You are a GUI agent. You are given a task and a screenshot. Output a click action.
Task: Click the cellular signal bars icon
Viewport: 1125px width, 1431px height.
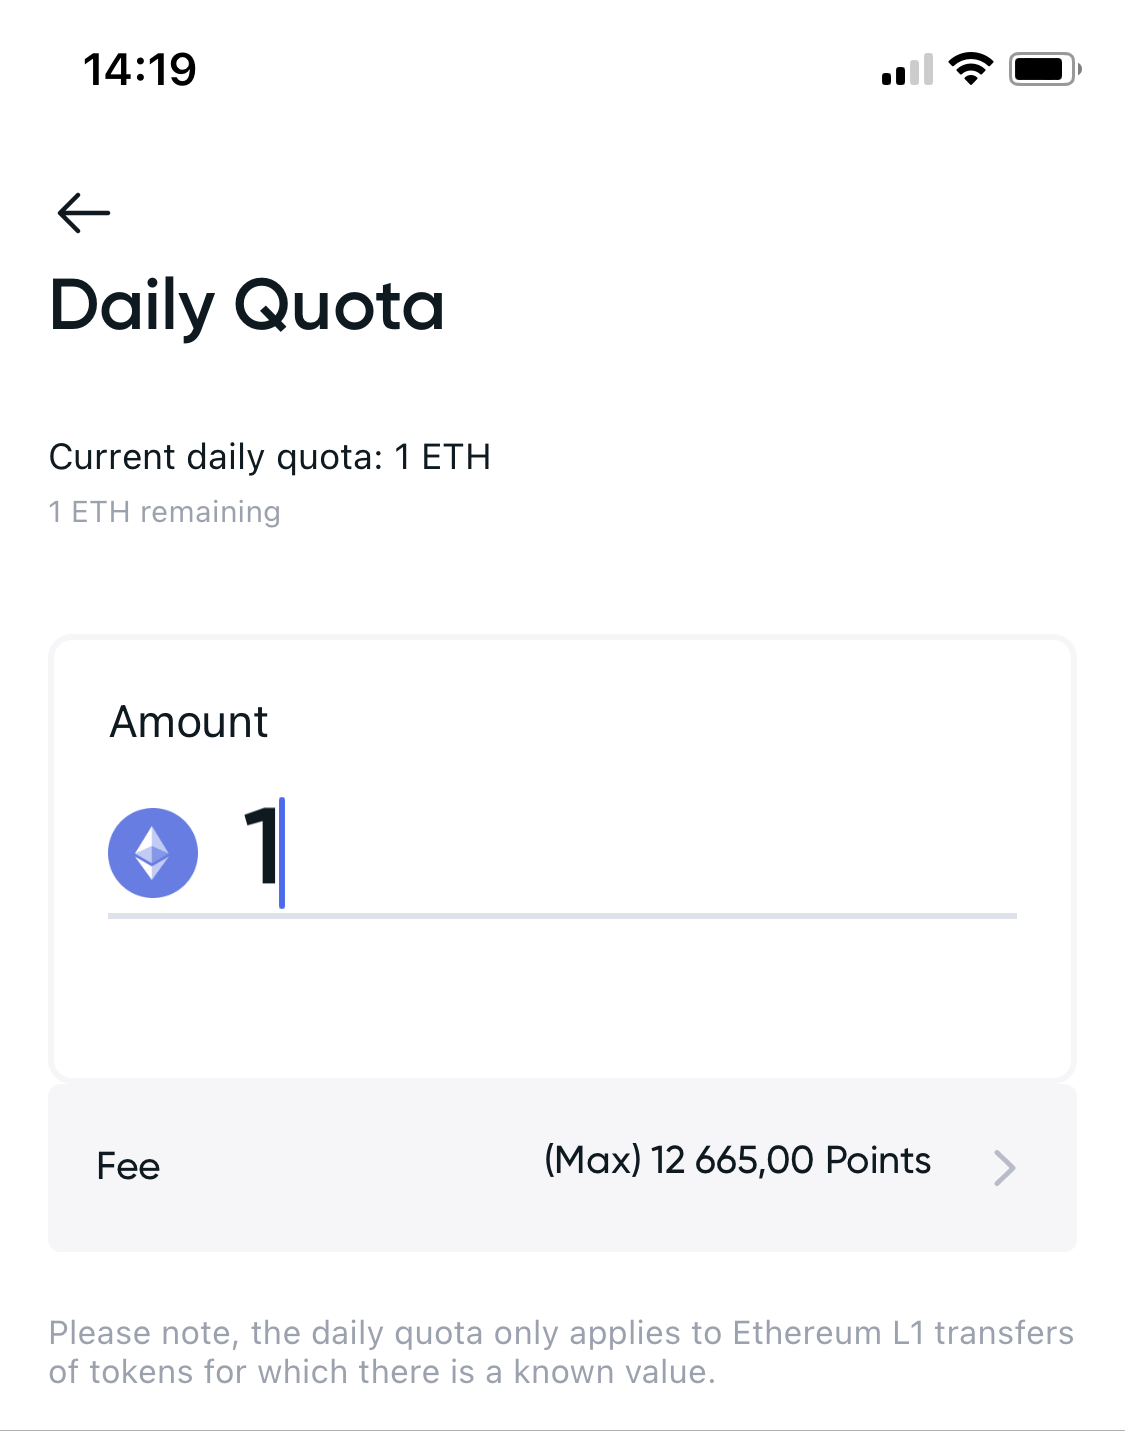907,70
